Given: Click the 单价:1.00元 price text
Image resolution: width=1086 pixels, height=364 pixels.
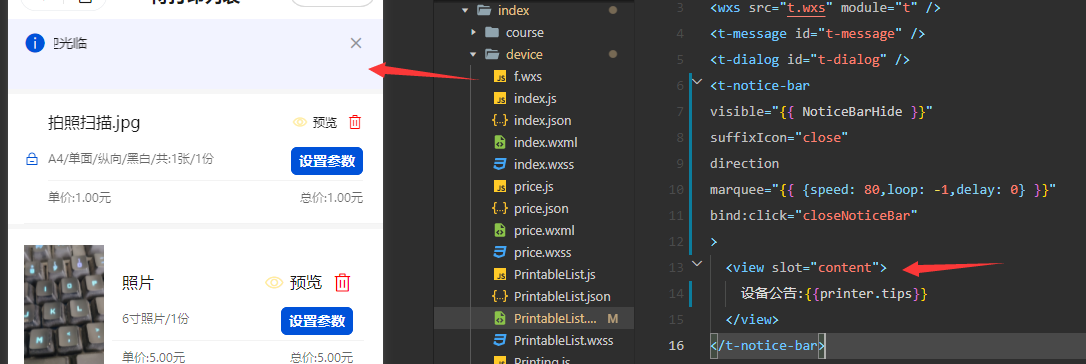Looking at the screenshot, I should click(x=80, y=198).
